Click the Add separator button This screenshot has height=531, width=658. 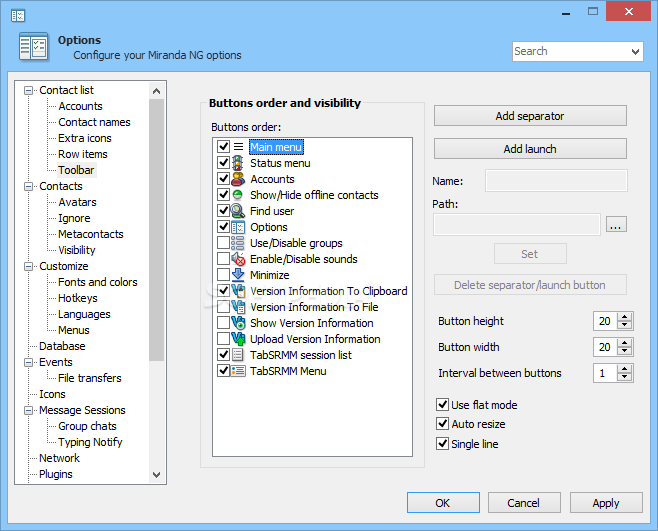click(x=530, y=116)
